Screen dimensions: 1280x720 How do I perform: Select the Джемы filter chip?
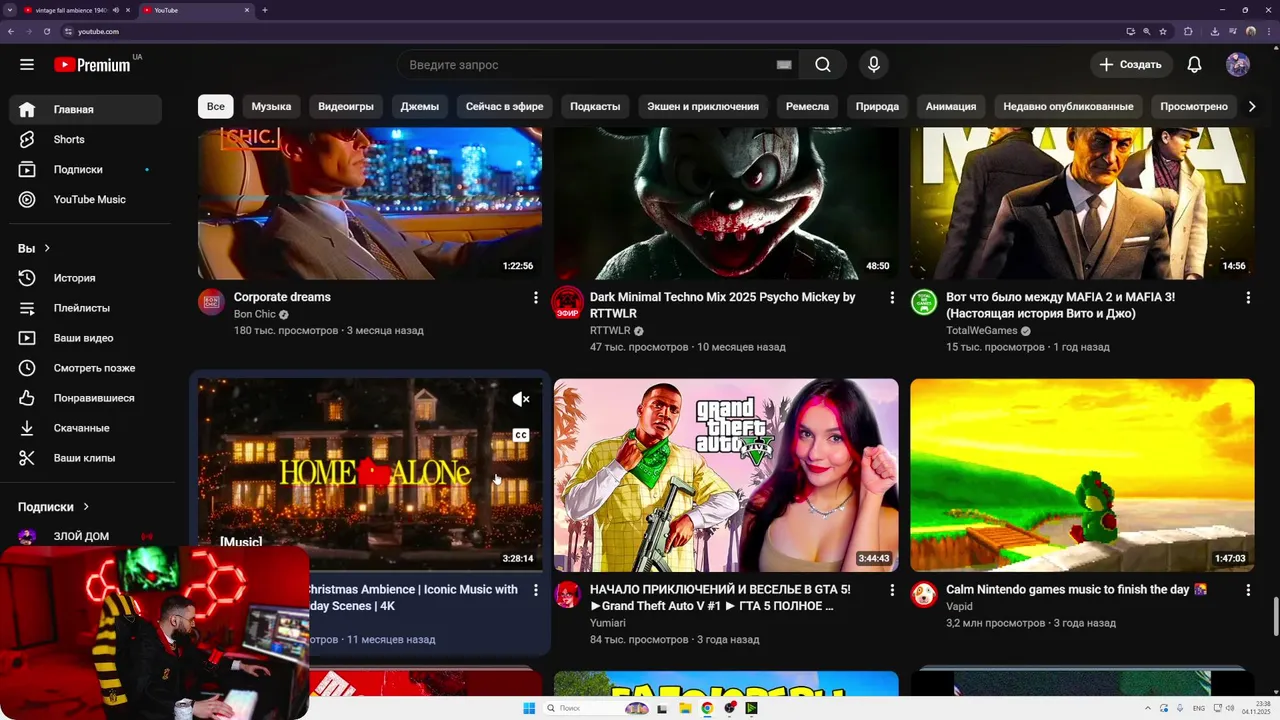419,106
